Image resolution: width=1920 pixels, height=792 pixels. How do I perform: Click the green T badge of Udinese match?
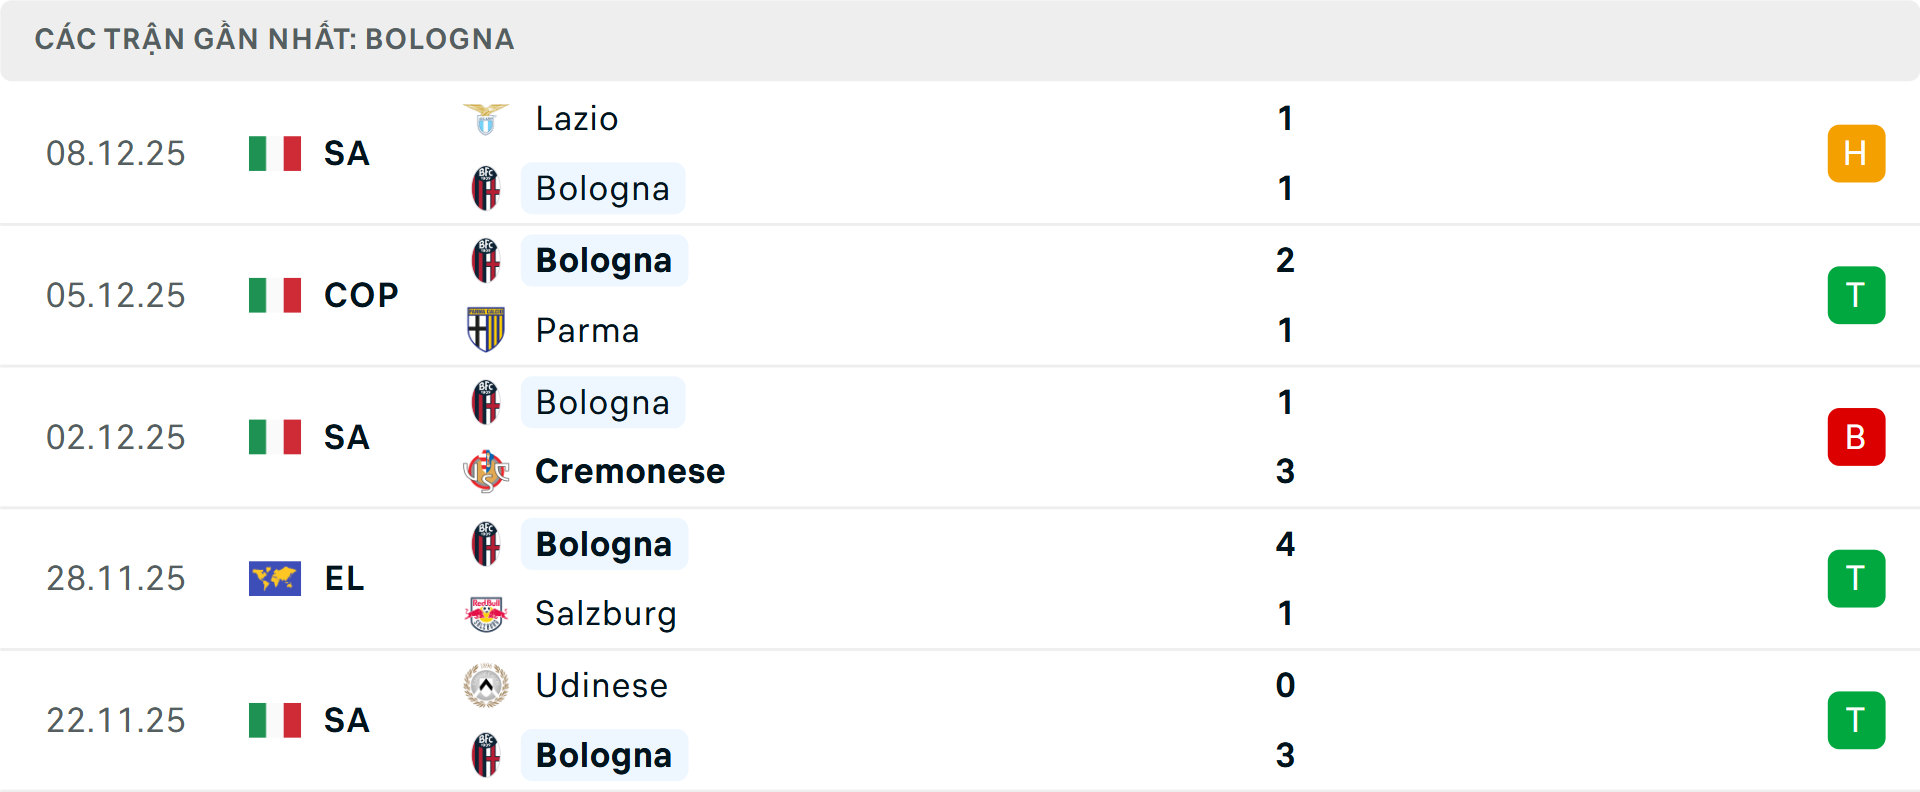pyautogui.click(x=1856, y=720)
